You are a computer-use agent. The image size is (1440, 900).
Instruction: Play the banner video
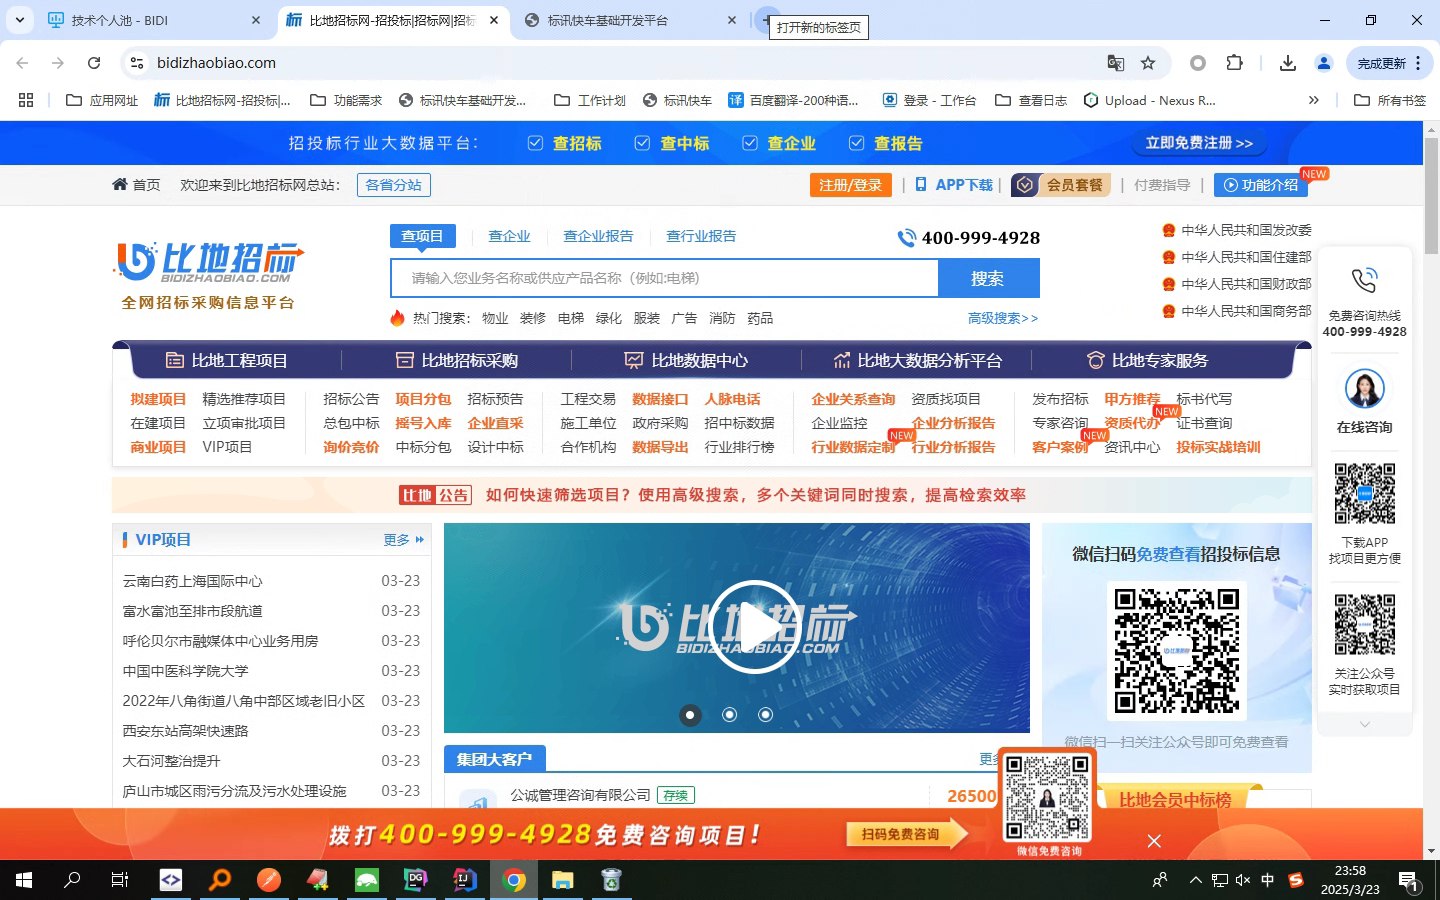pyautogui.click(x=756, y=627)
